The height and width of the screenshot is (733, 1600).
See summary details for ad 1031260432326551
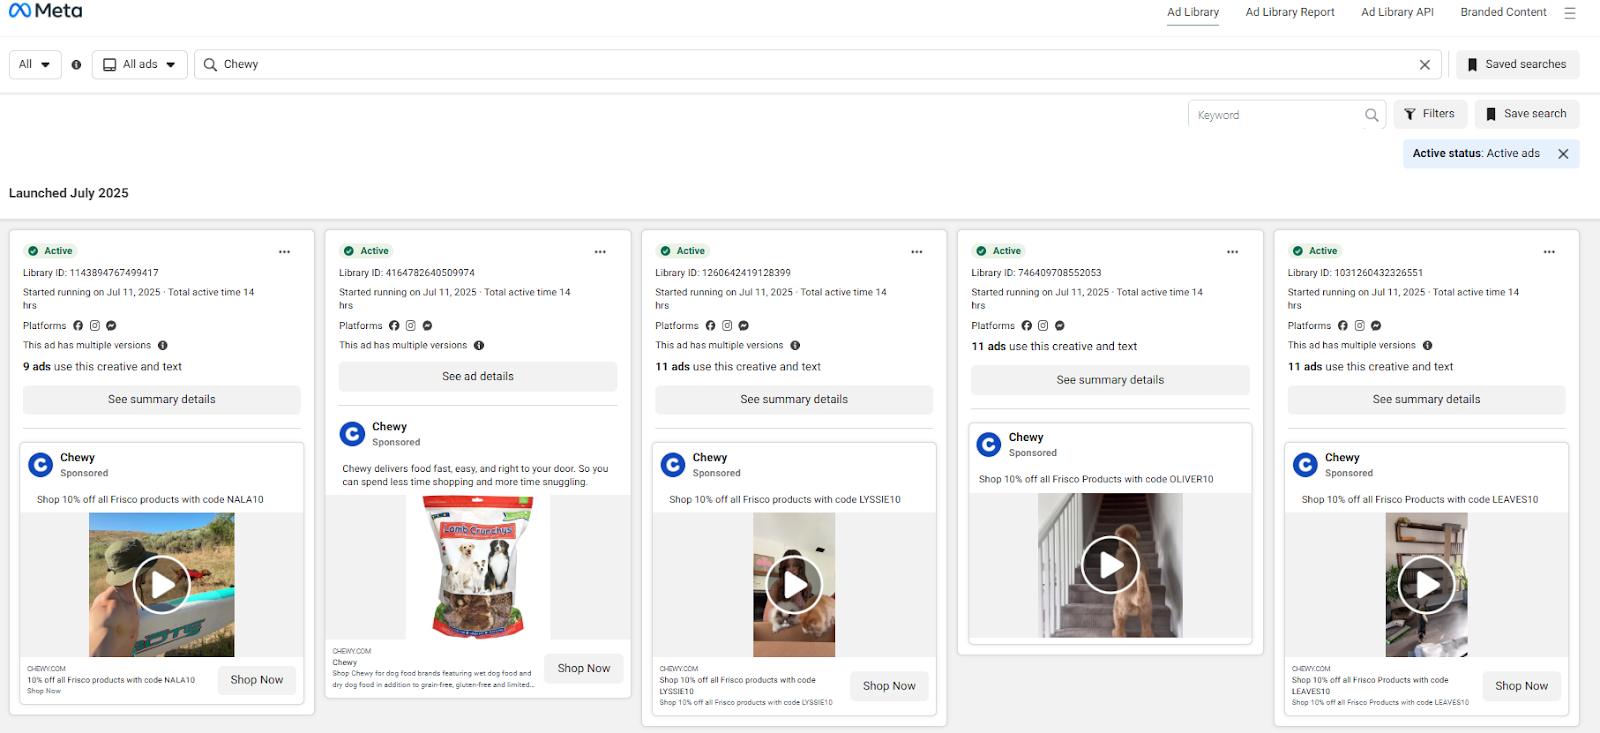click(x=1427, y=400)
